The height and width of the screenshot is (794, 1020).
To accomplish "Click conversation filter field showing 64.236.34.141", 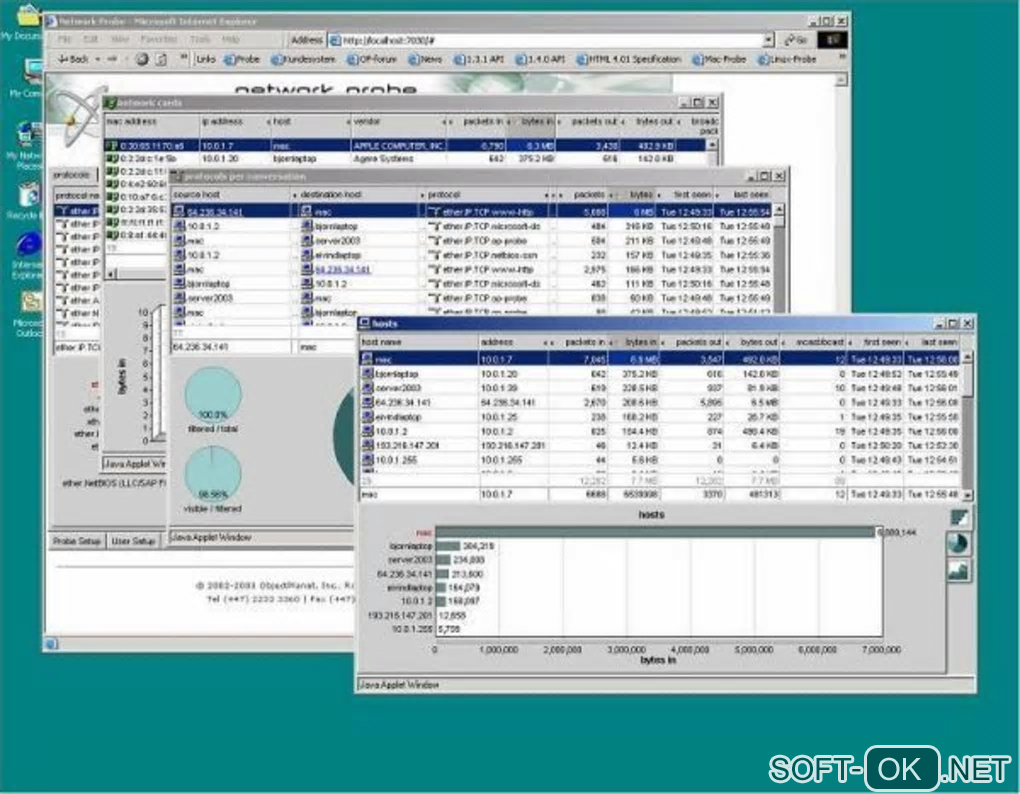I will pyautogui.click(x=230, y=347).
